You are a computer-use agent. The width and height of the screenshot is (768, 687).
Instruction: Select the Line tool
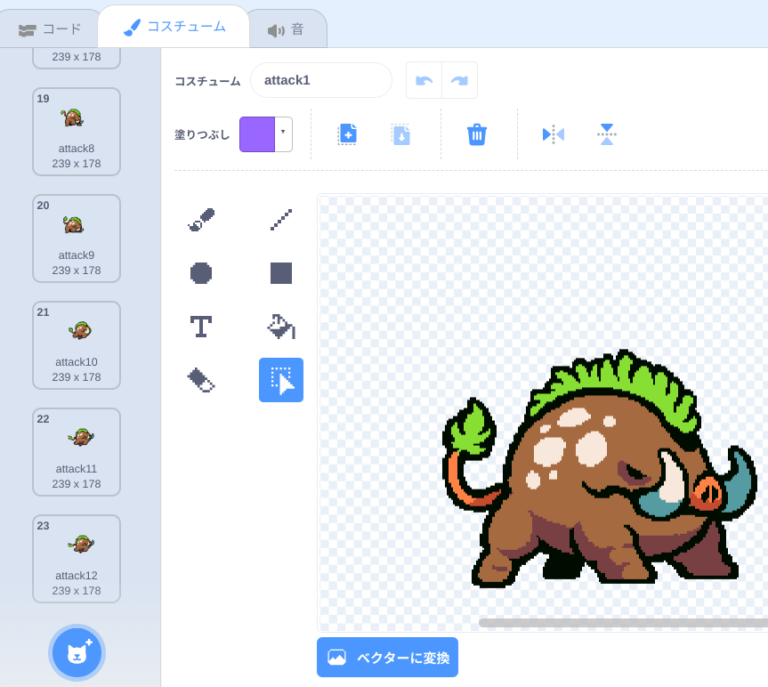281,220
